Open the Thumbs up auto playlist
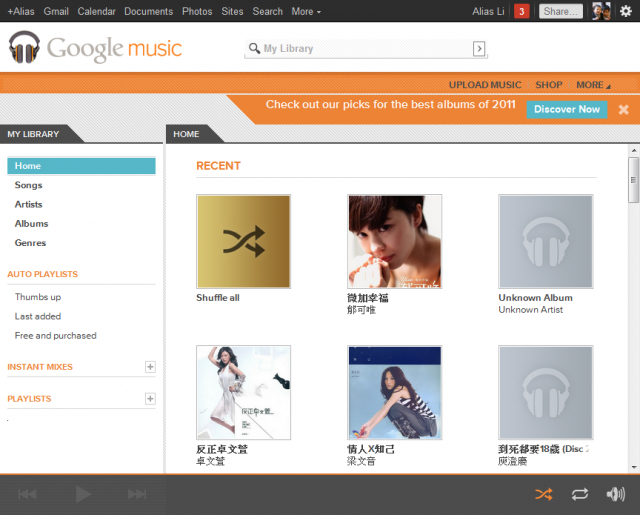Screen dimensions: 640x515 pyautogui.click(x=38, y=297)
